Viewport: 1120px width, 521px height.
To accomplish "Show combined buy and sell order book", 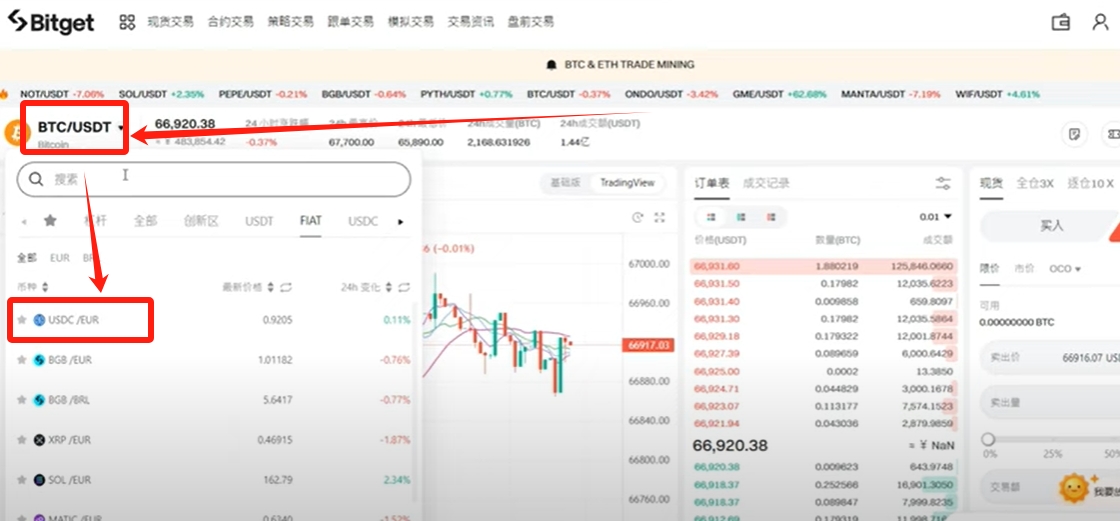I will [711, 217].
